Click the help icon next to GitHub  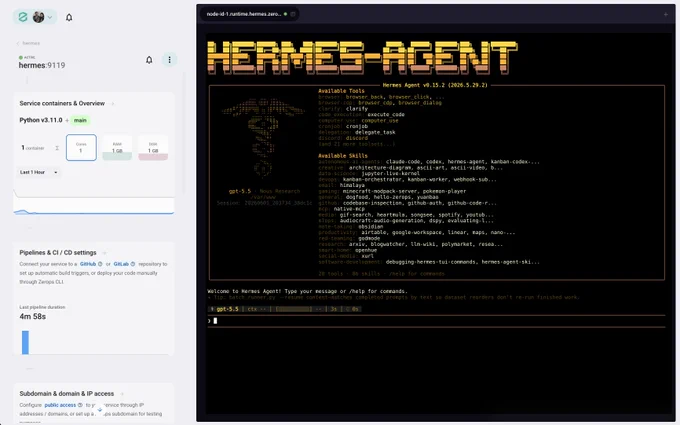coord(100,264)
